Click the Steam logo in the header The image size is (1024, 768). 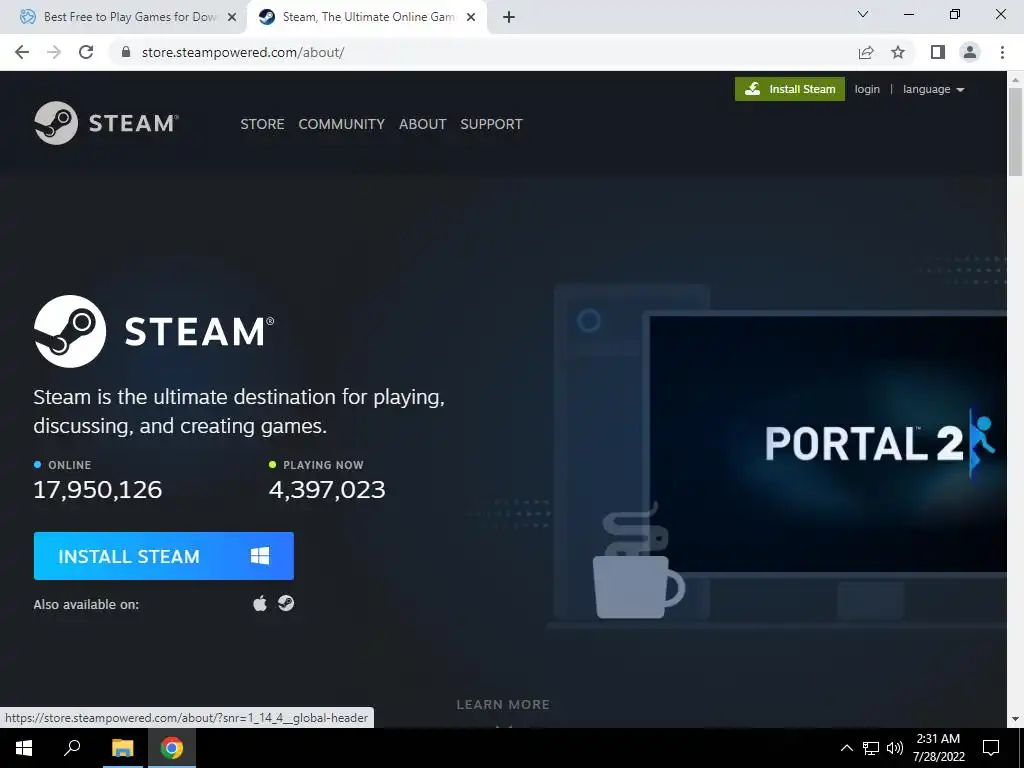tap(106, 123)
